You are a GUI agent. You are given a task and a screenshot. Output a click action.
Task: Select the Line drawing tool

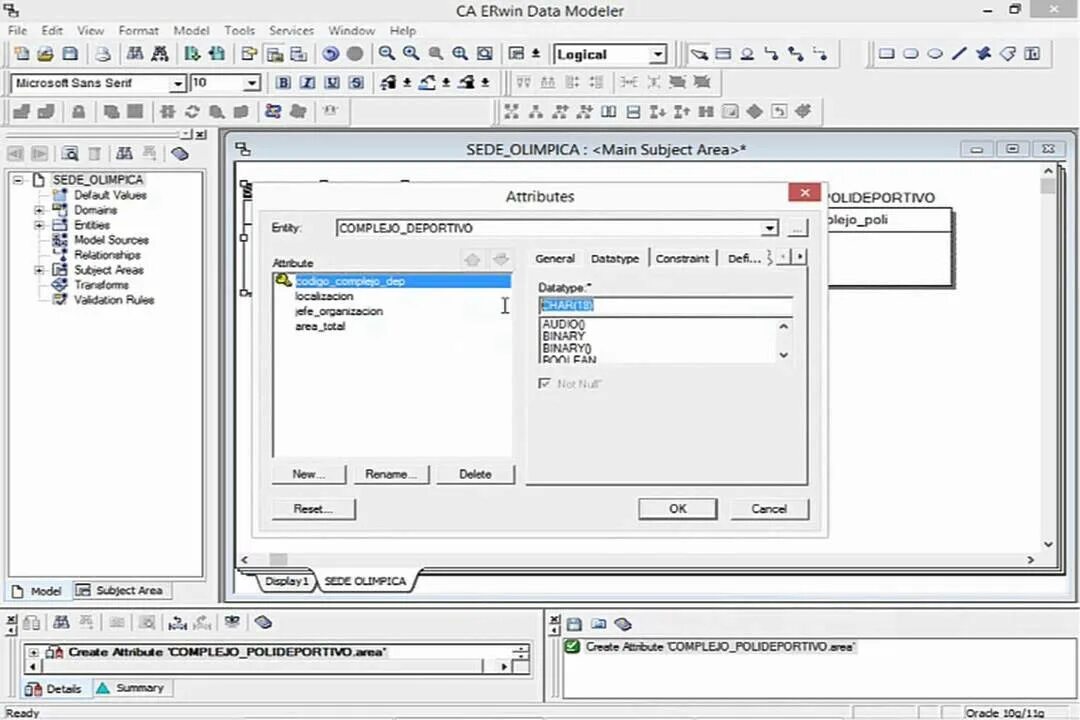[x=959, y=54]
